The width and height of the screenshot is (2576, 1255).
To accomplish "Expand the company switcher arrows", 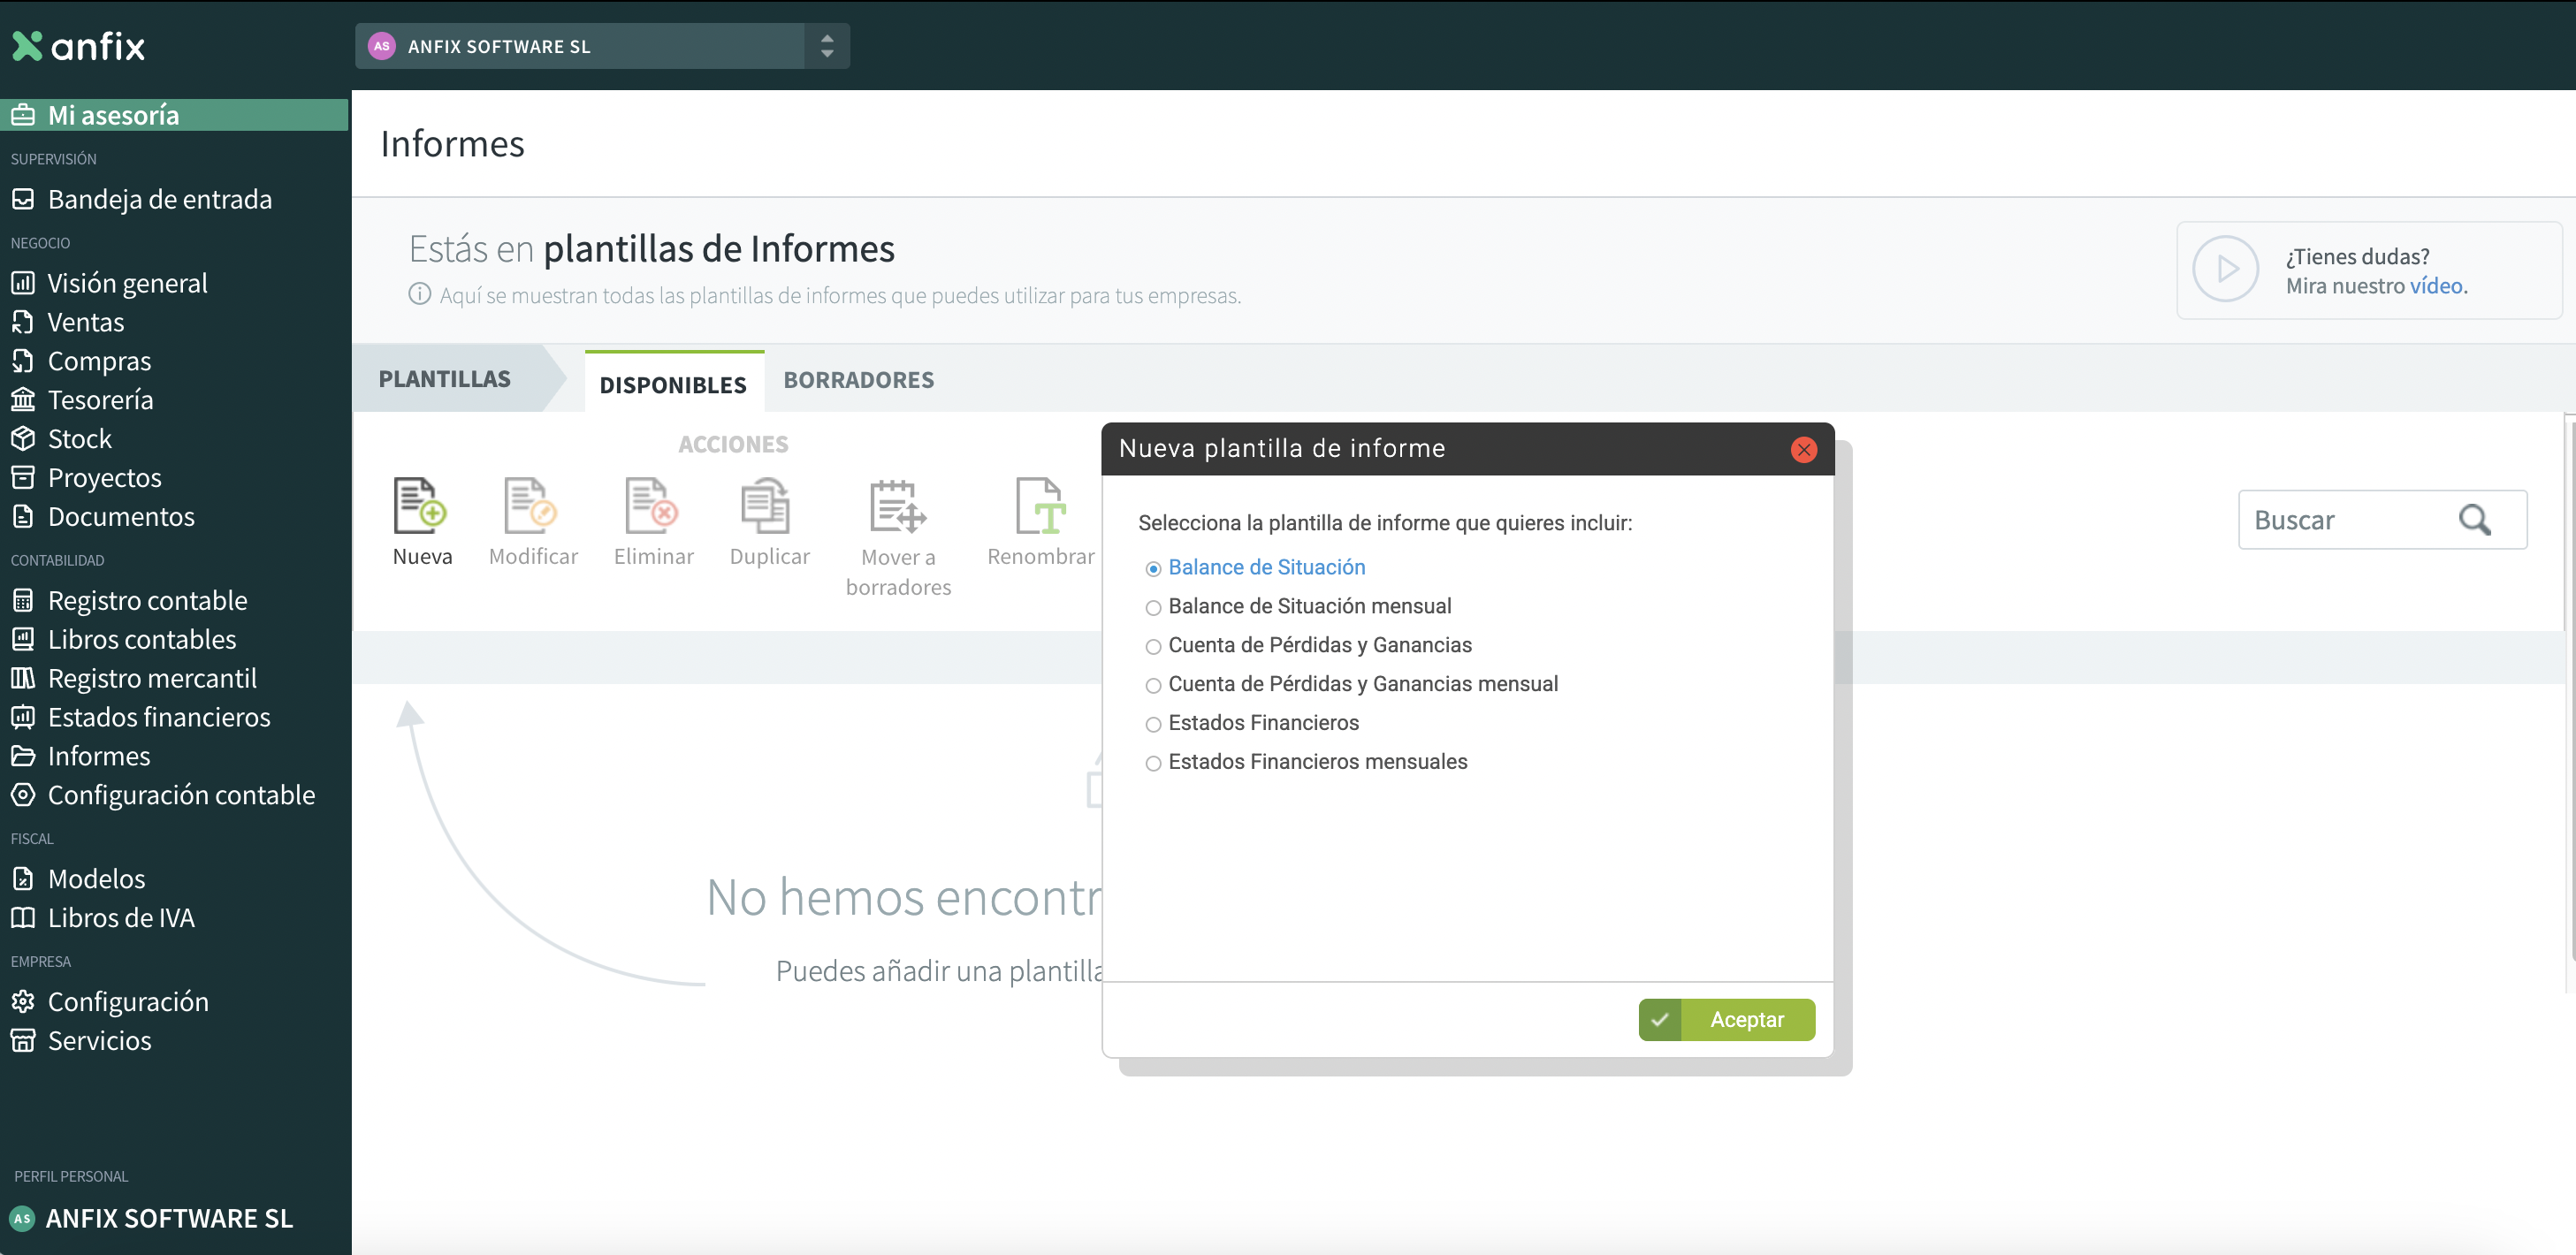I will pos(827,46).
